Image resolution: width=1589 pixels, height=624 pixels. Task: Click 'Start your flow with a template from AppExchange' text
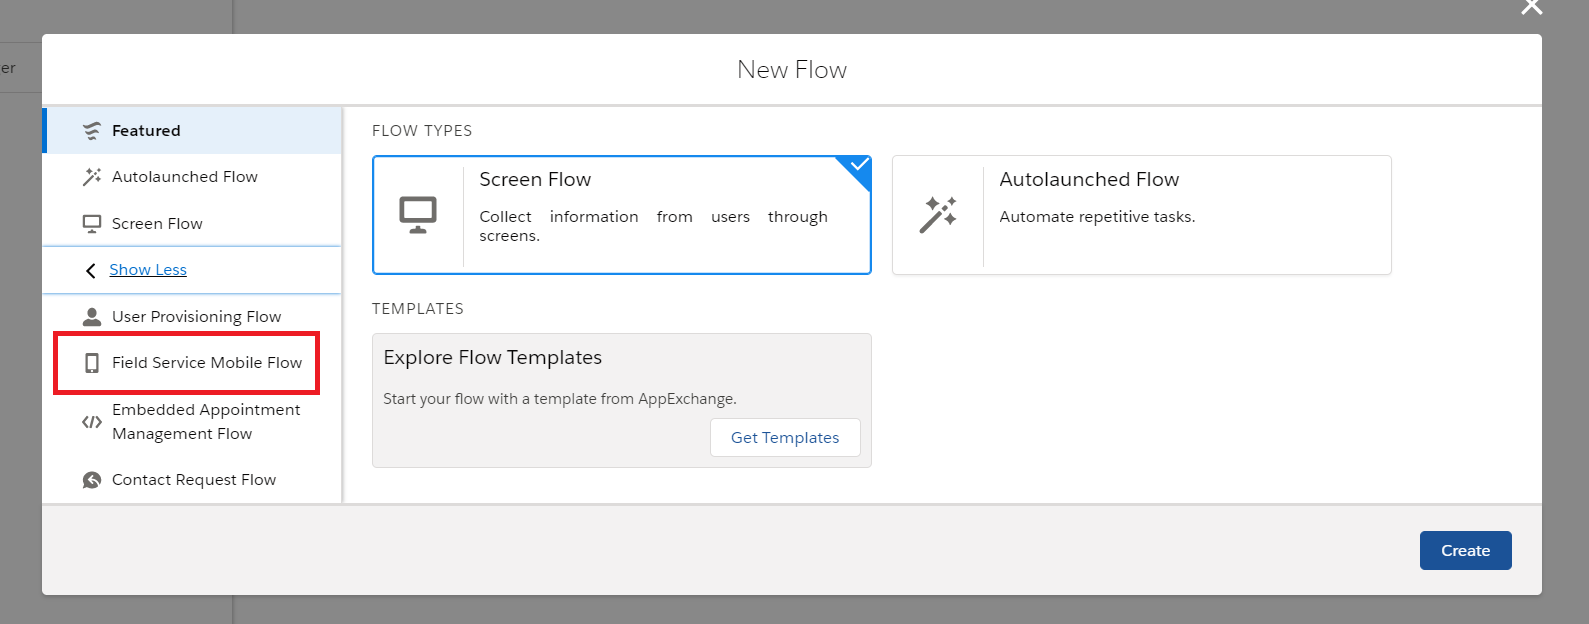pyautogui.click(x=560, y=399)
